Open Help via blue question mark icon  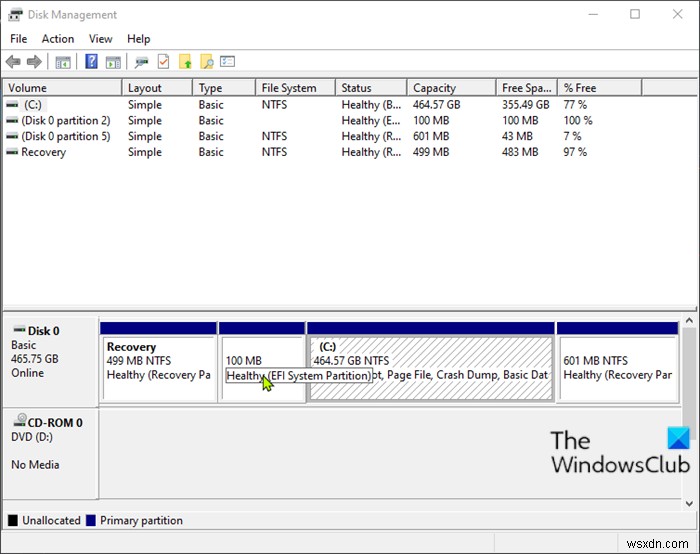tap(92, 61)
